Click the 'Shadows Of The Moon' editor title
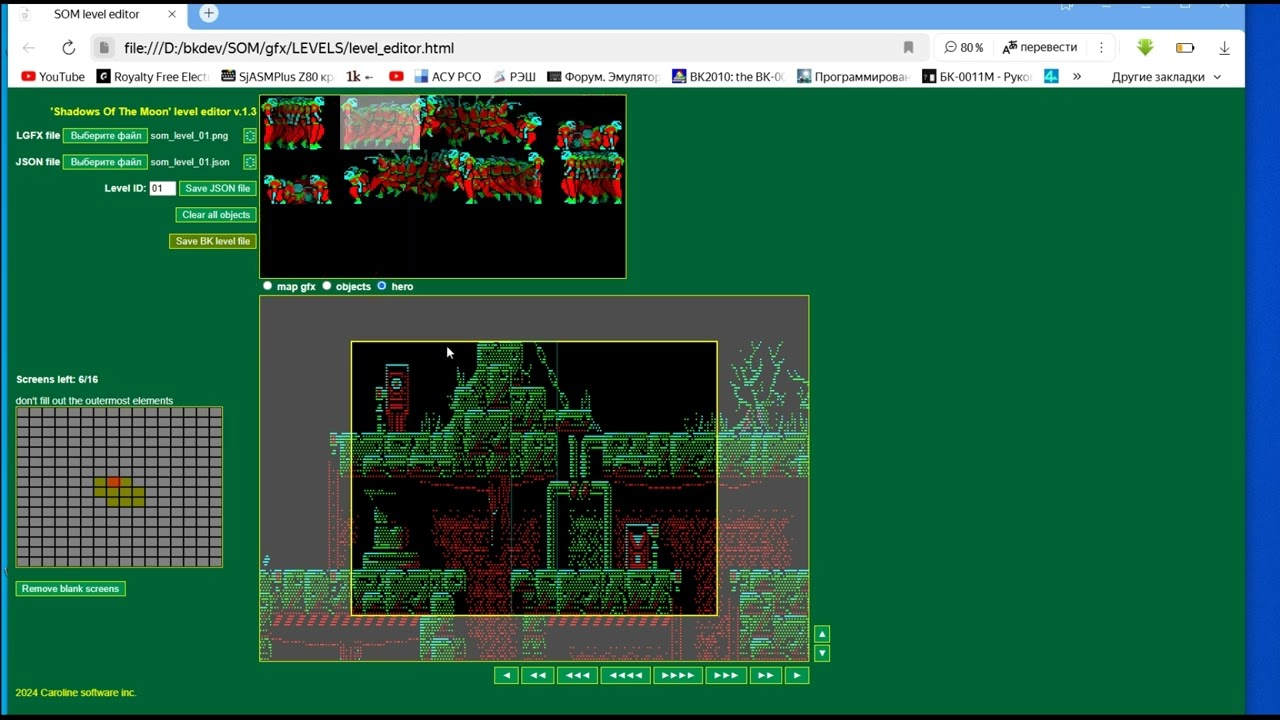Viewport: 1280px width, 720px height. point(153,112)
